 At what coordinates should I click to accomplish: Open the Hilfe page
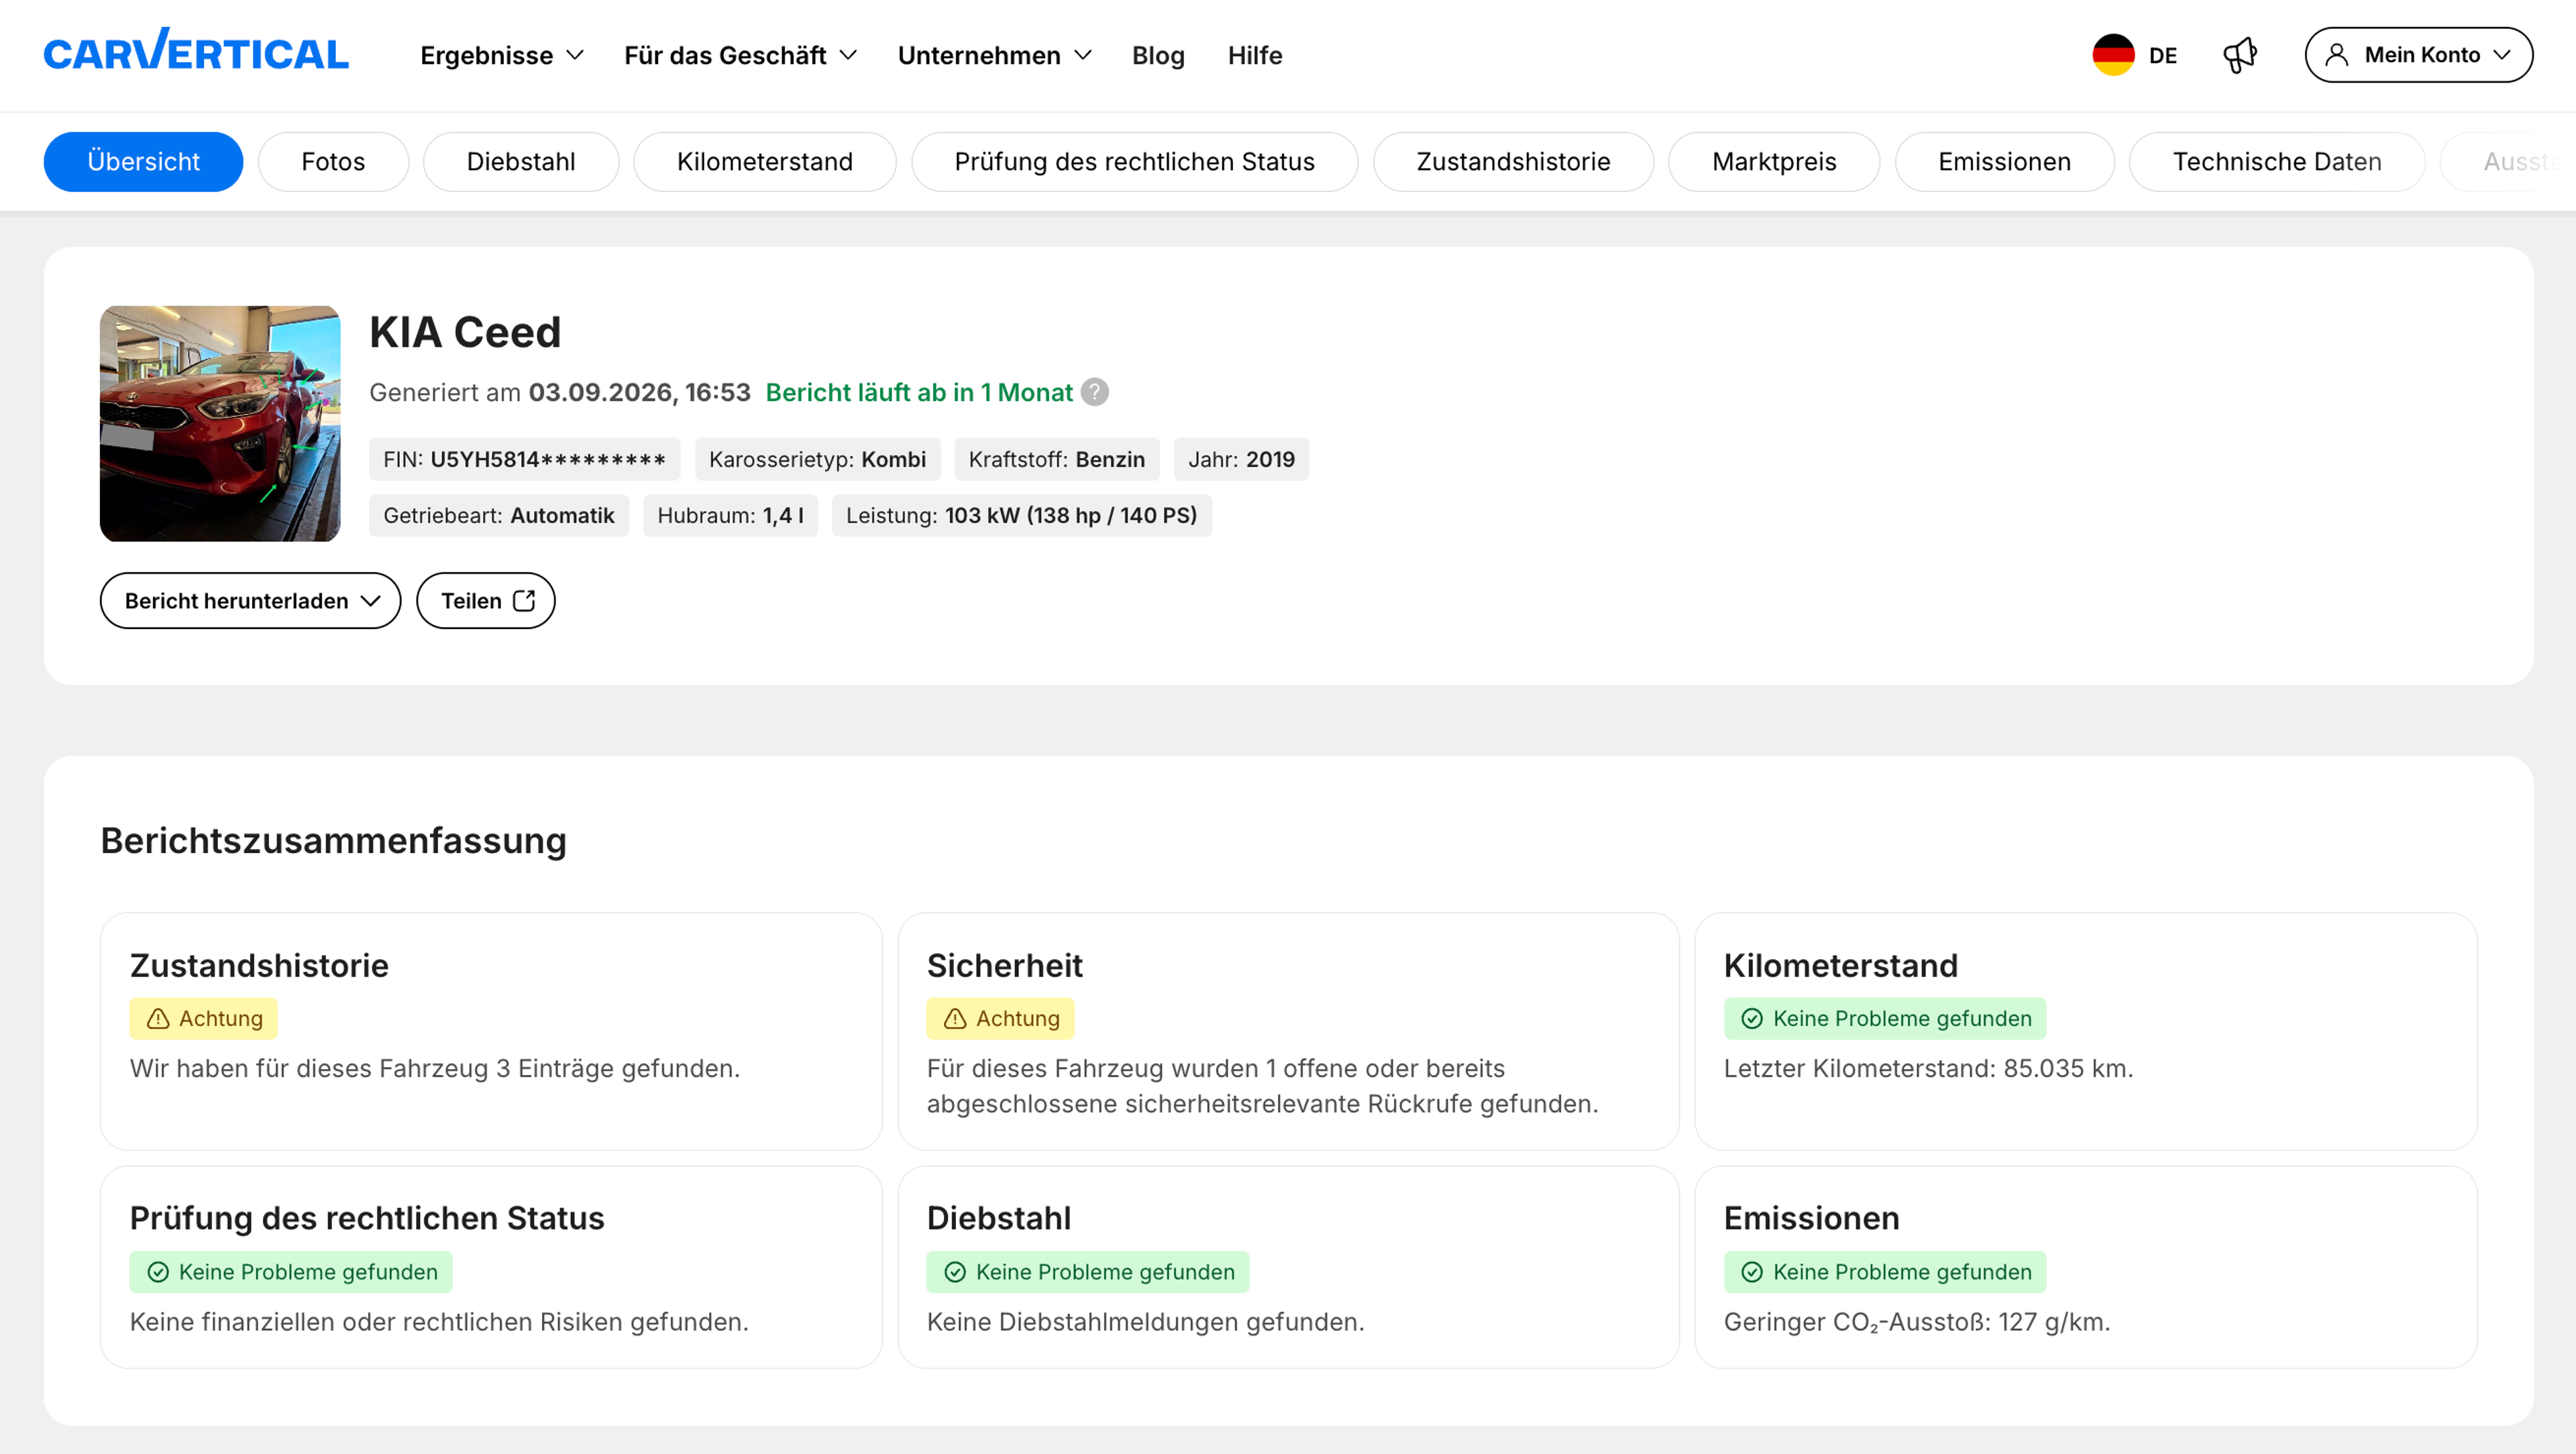(1255, 55)
